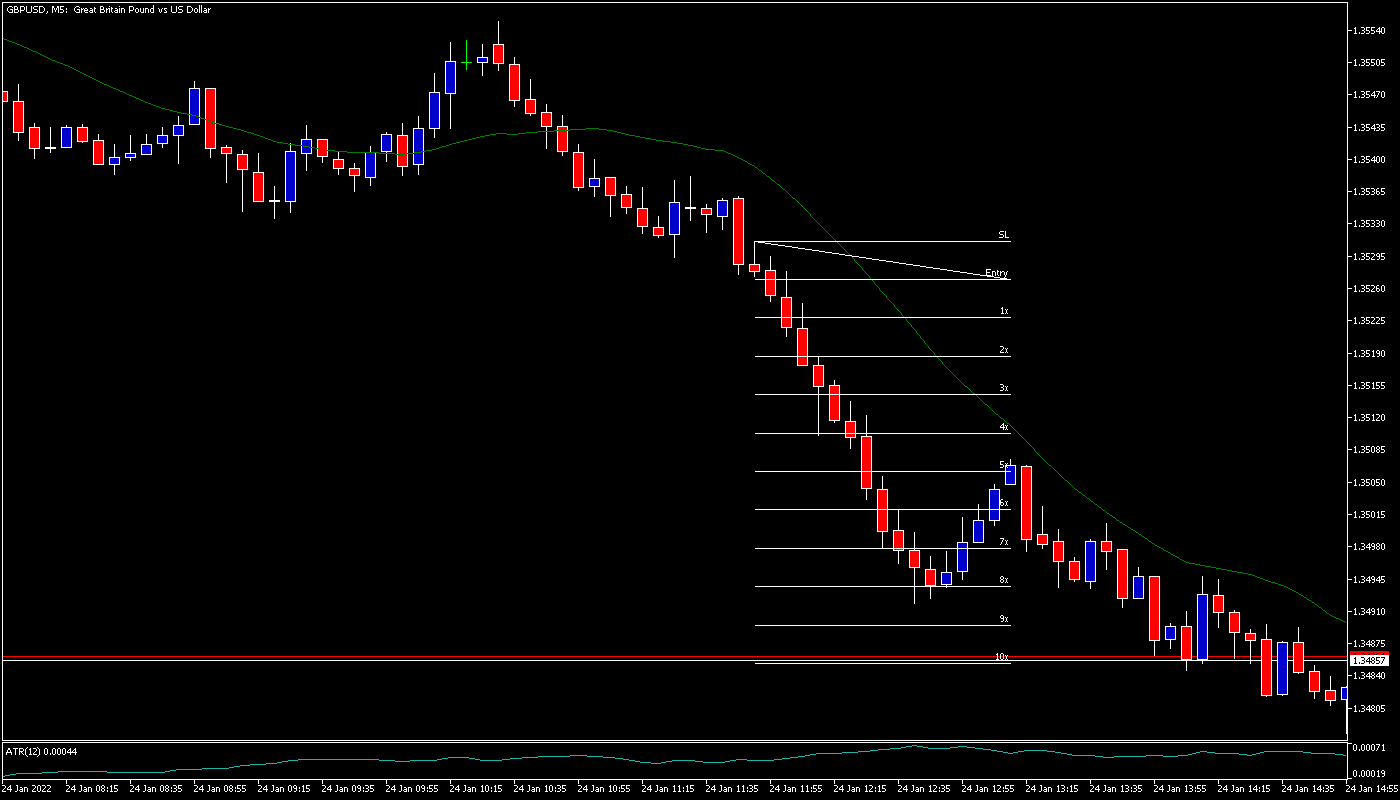The image size is (1400, 800).
Task: Click price axis value 1.34875
Action: [1370, 644]
